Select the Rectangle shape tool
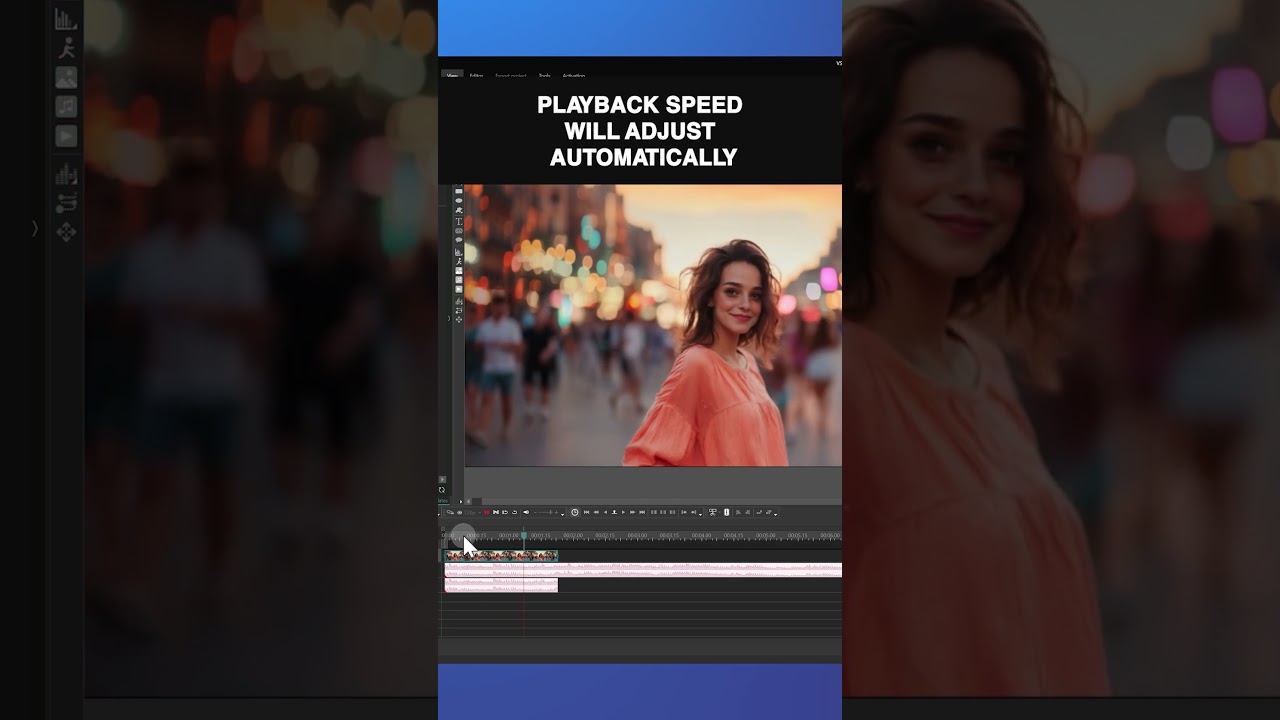Image resolution: width=1280 pixels, height=720 pixels. 459,191
